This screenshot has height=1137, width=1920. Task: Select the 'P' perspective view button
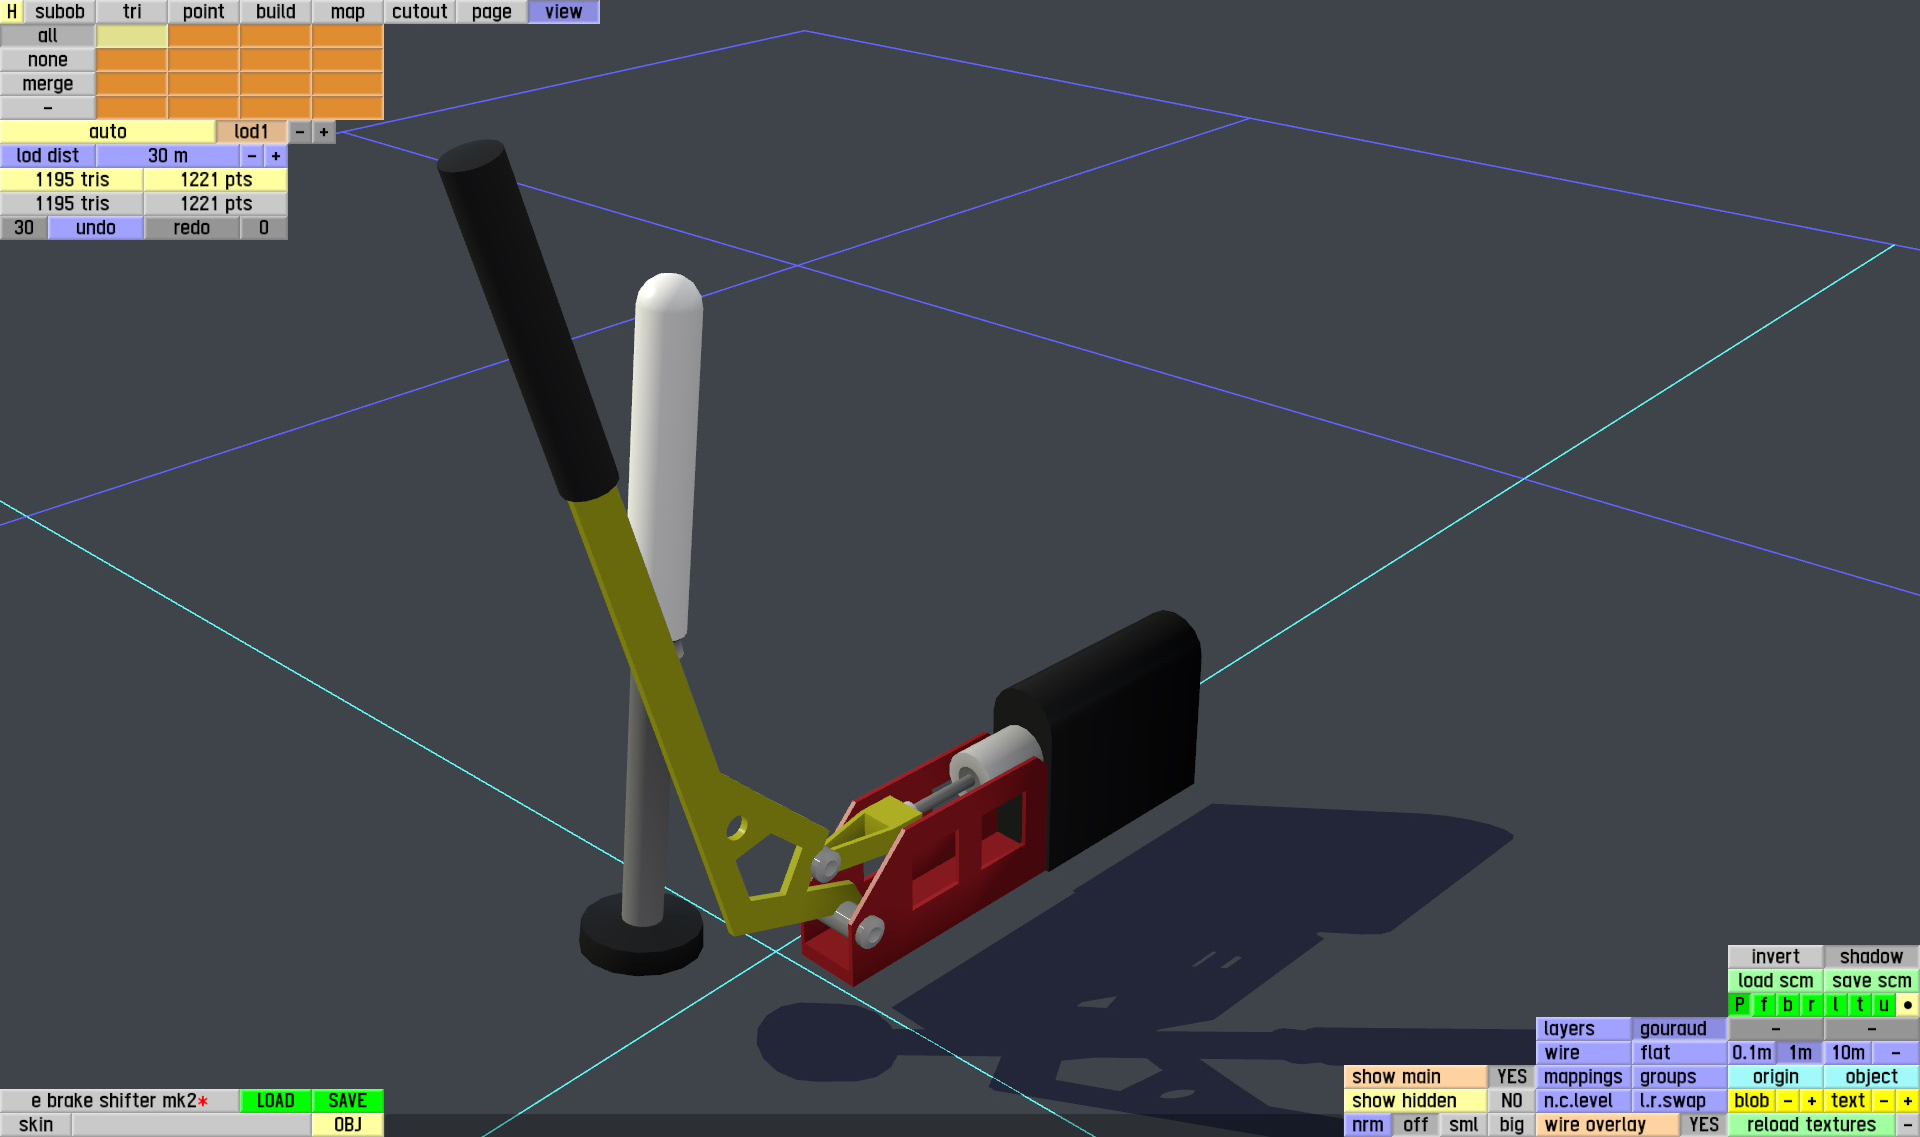1739,1005
